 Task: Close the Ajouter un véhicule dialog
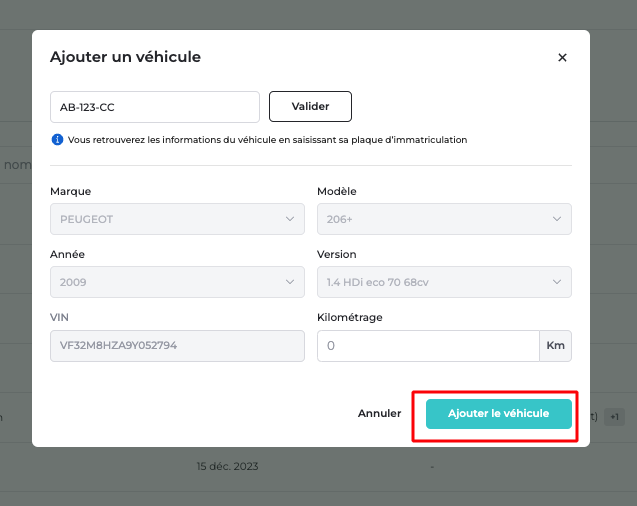point(562,58)
